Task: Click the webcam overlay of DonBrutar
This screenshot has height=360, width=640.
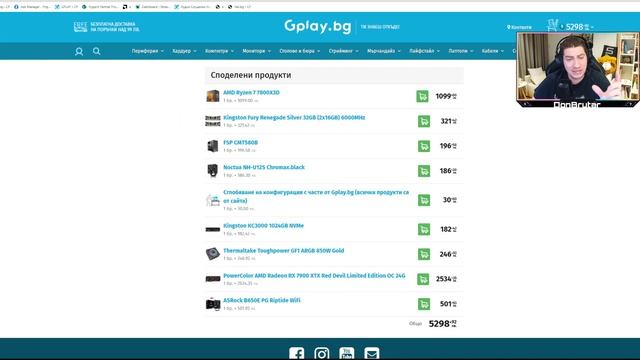Action: pyautogui.click(x=578, y=70)
